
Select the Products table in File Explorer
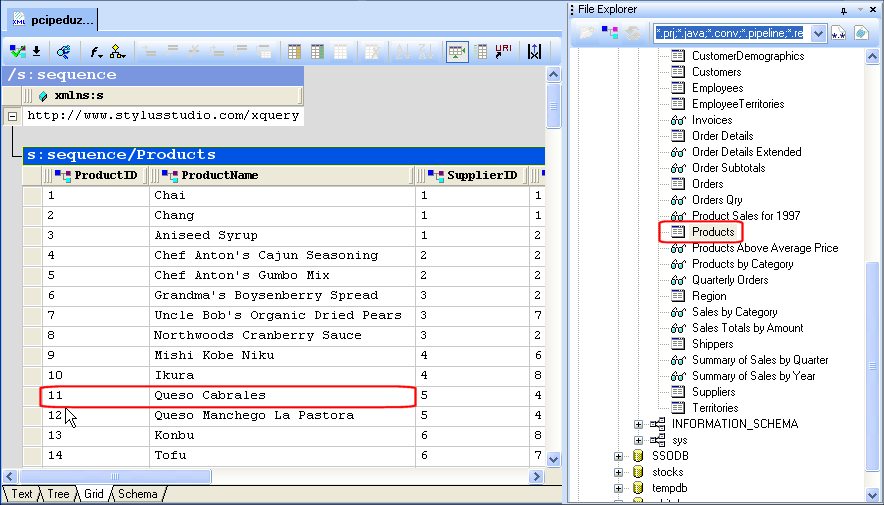[713, 232]
